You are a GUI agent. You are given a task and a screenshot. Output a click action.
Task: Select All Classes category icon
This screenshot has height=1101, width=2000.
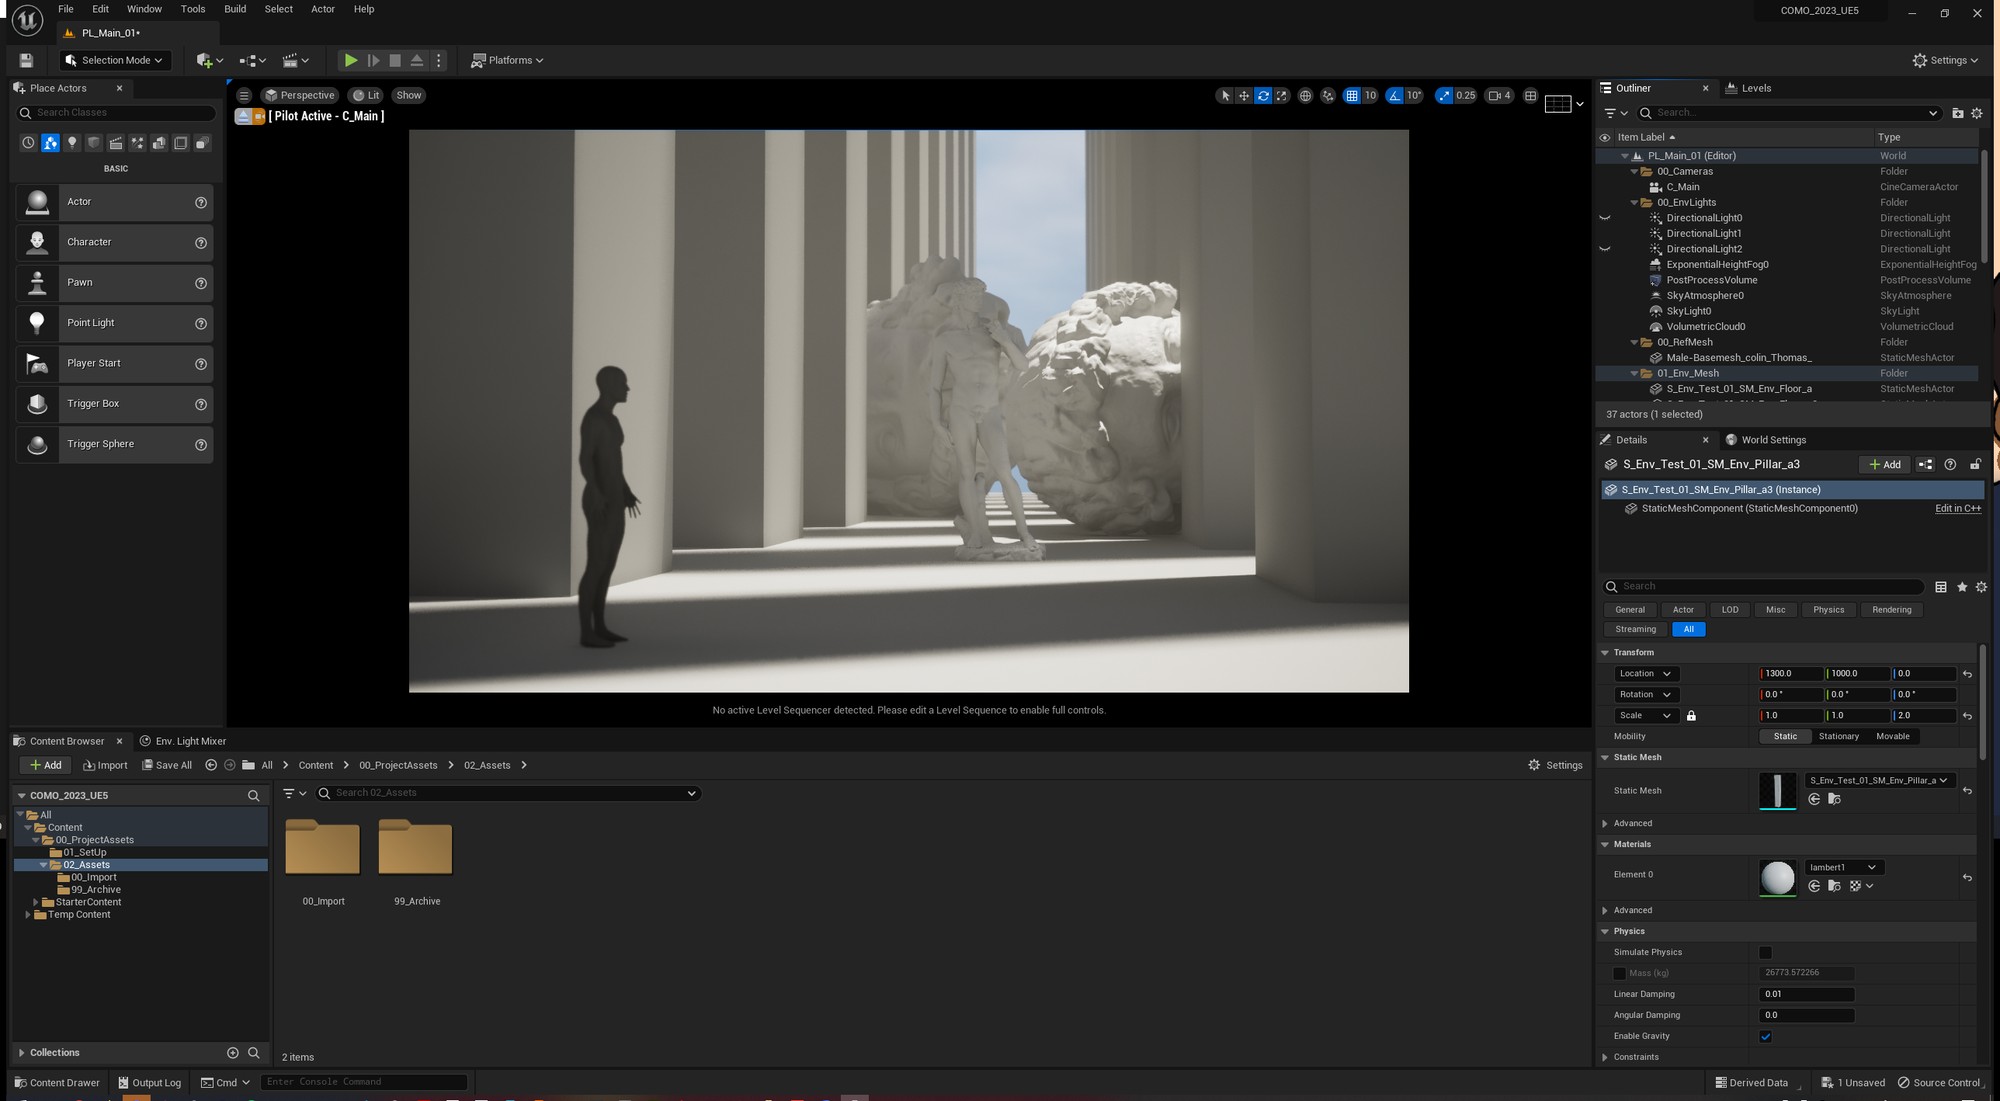coord(202,143)
